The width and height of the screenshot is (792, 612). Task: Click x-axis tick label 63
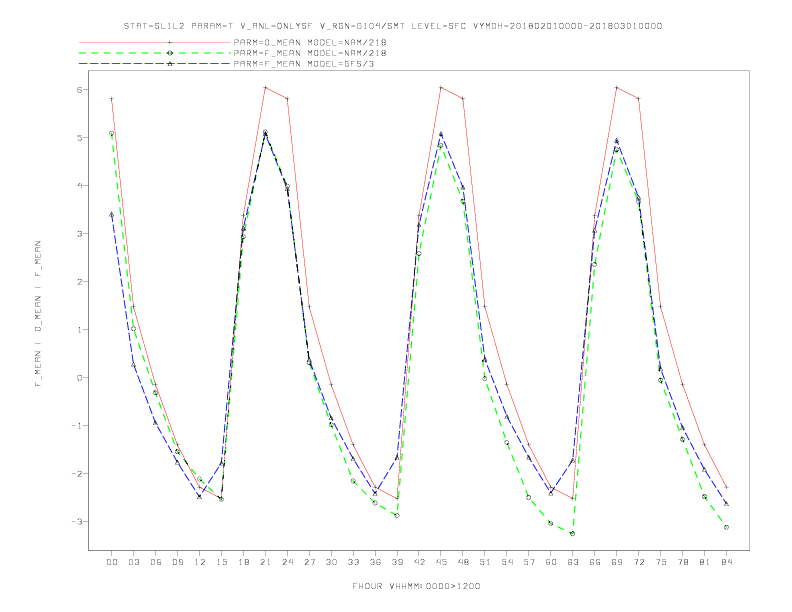(x=573, y=562)
